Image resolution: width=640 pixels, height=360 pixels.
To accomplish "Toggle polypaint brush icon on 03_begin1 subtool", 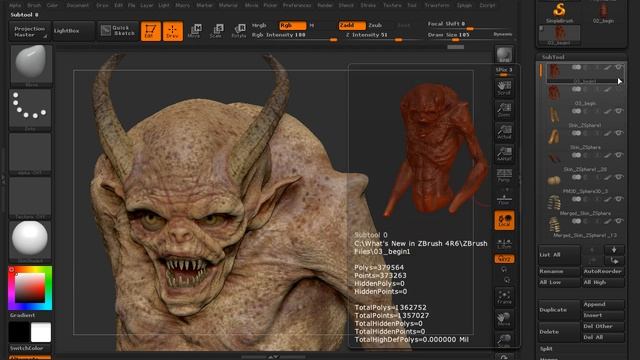I will (608, 67).
